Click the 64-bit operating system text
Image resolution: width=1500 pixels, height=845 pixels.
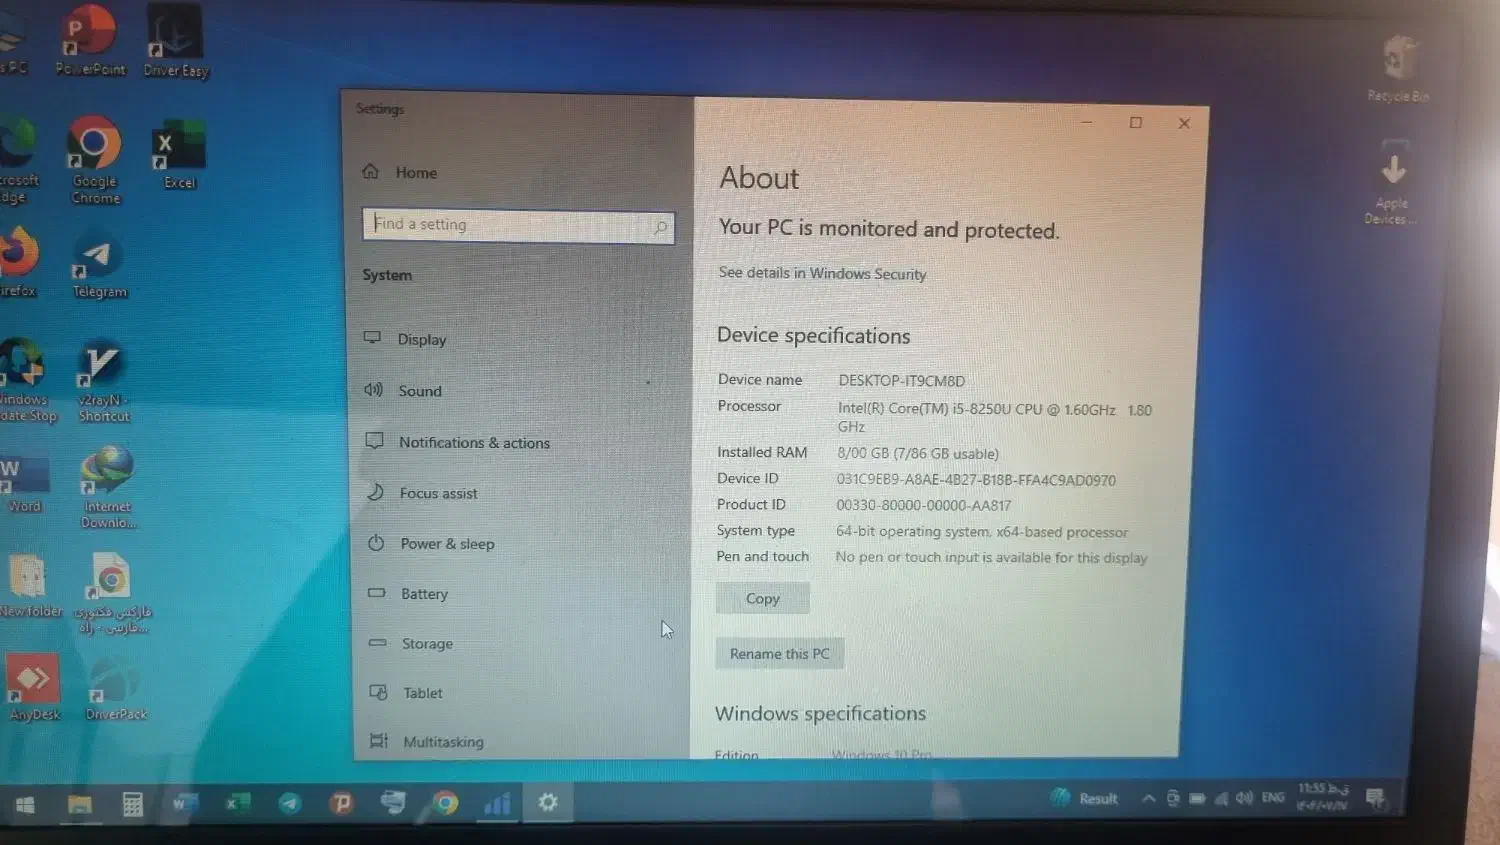[981, 532]
